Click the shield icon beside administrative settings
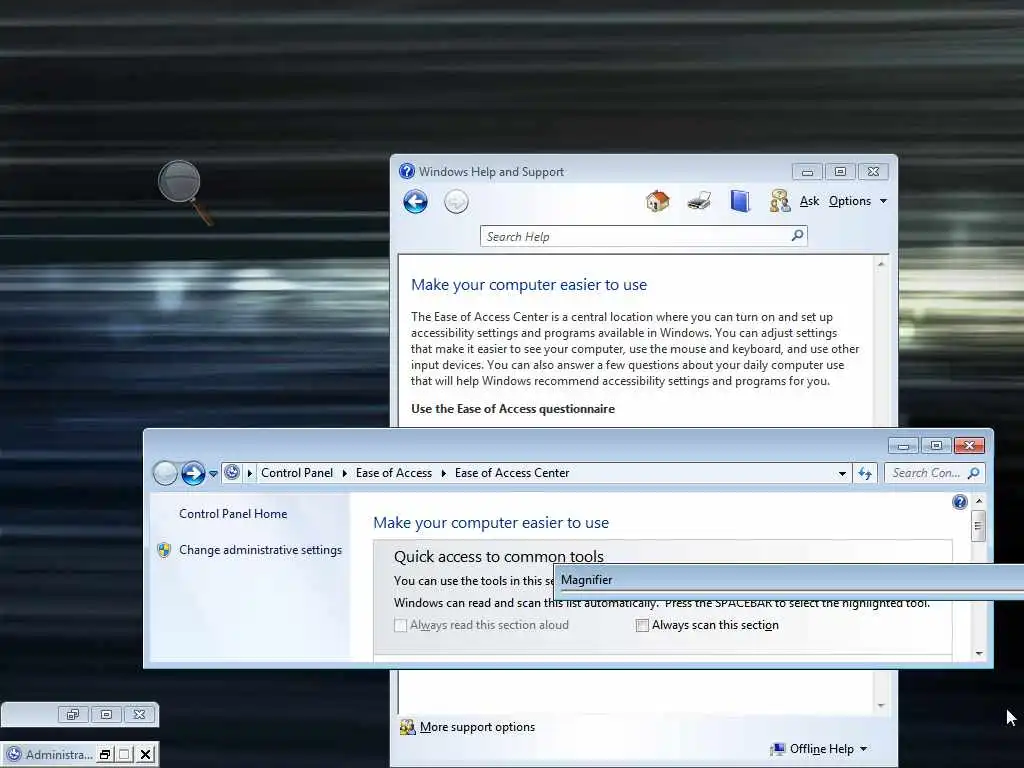 164,550
